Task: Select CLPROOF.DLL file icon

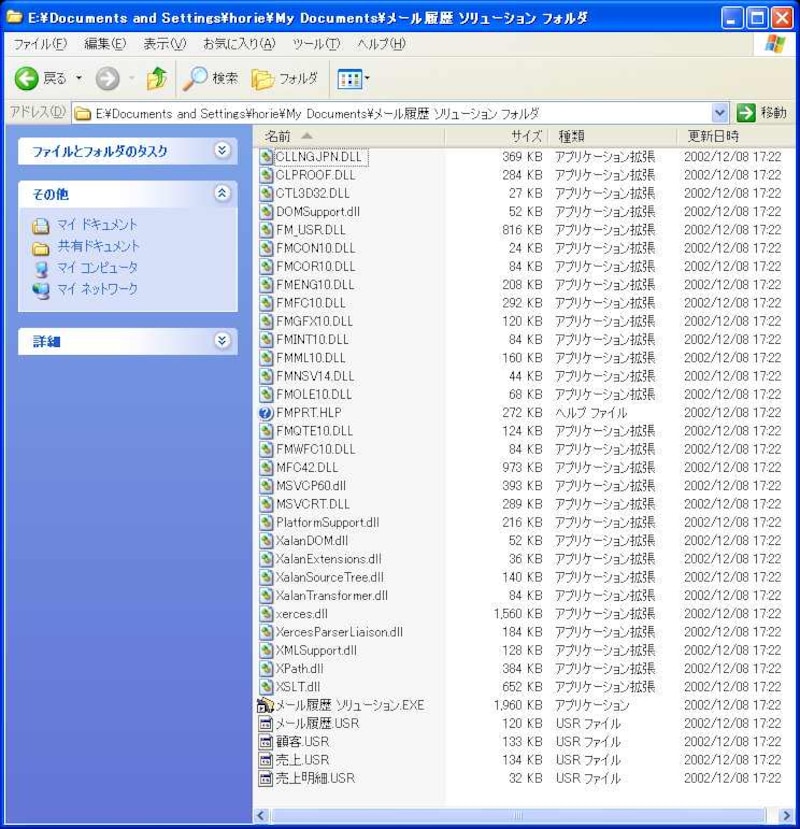Action: click(266, 175)
